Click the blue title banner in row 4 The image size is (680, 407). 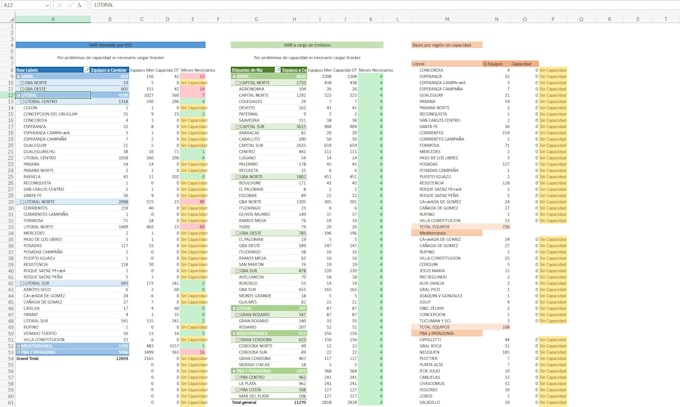(111, 45)
